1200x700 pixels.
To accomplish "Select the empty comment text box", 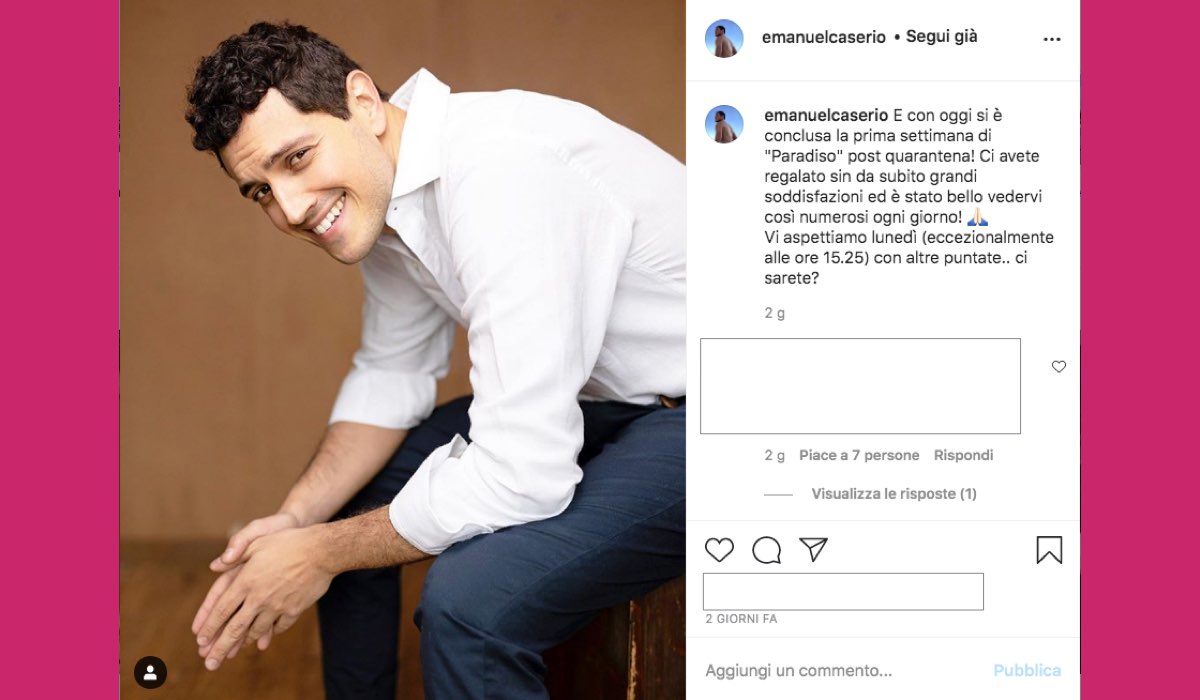I will [x=860, y=386].
